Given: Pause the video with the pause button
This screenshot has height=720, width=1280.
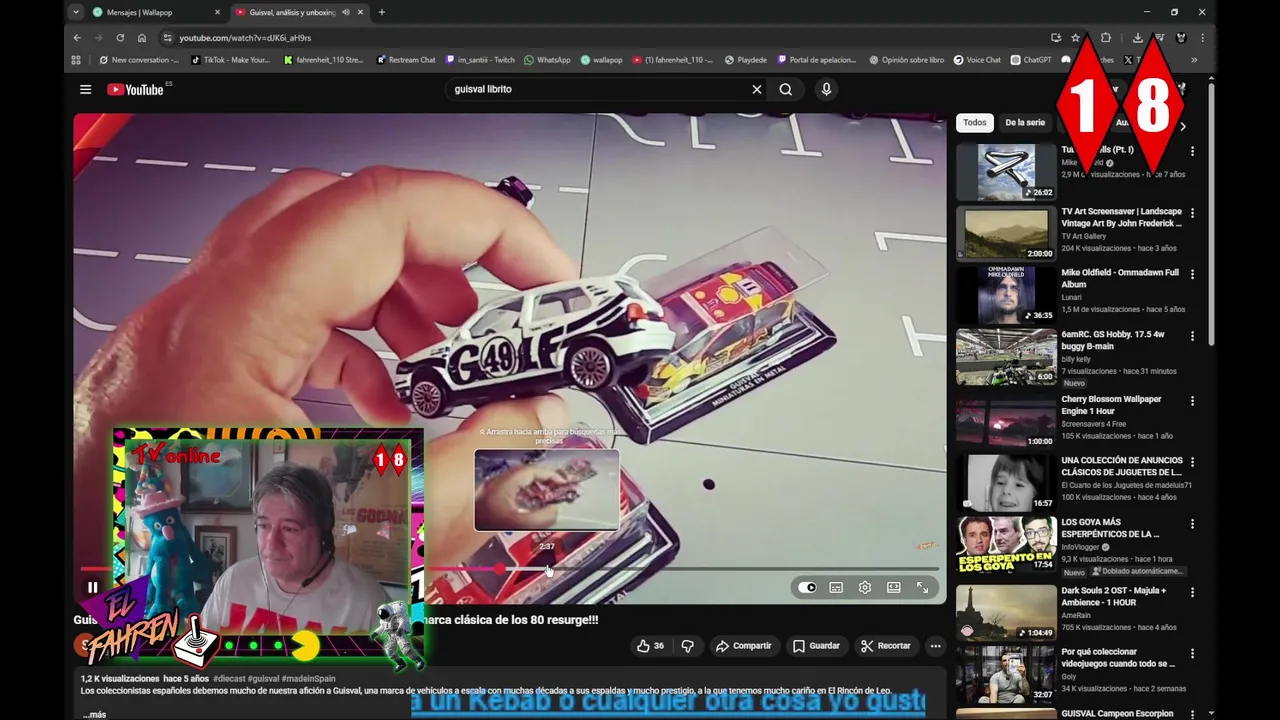Looking at the screenshot, I should click(92, 588).
